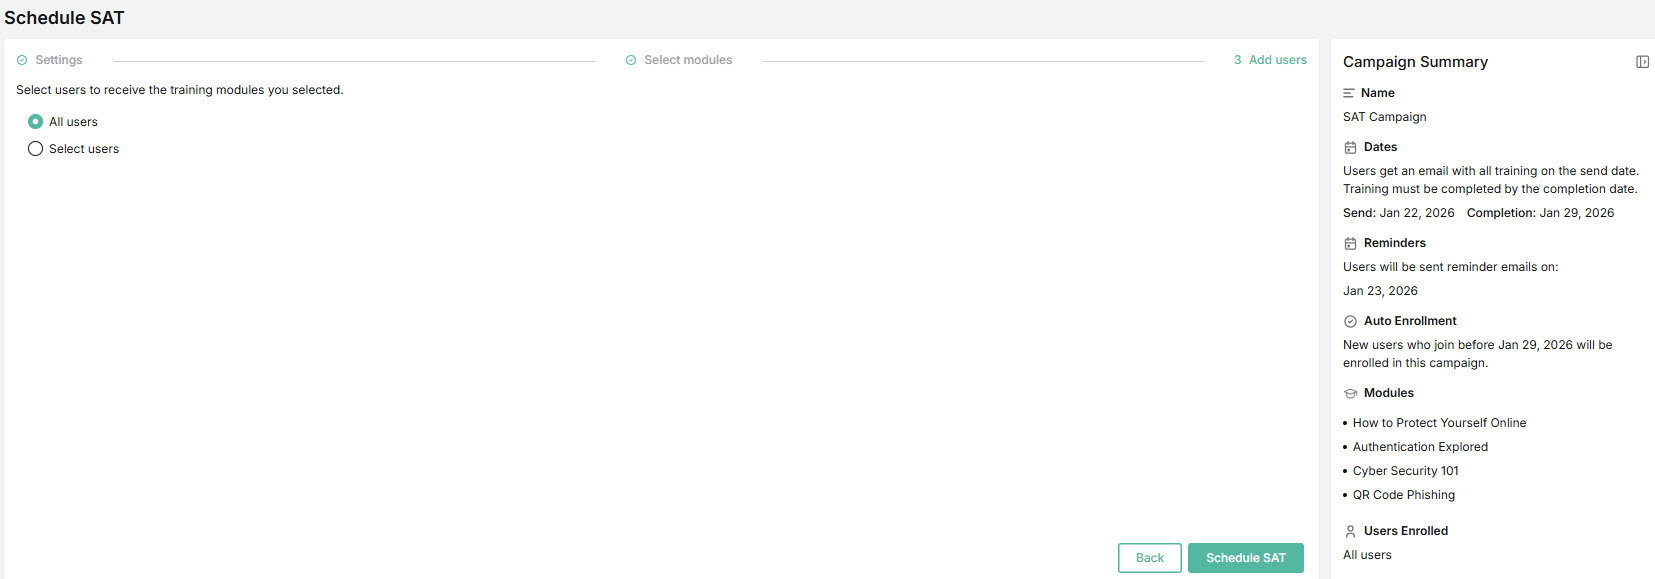The width and height of the screenshot is (1655, 579).
Task: Click the Select modules step checkmark icon
Action: 631,60
